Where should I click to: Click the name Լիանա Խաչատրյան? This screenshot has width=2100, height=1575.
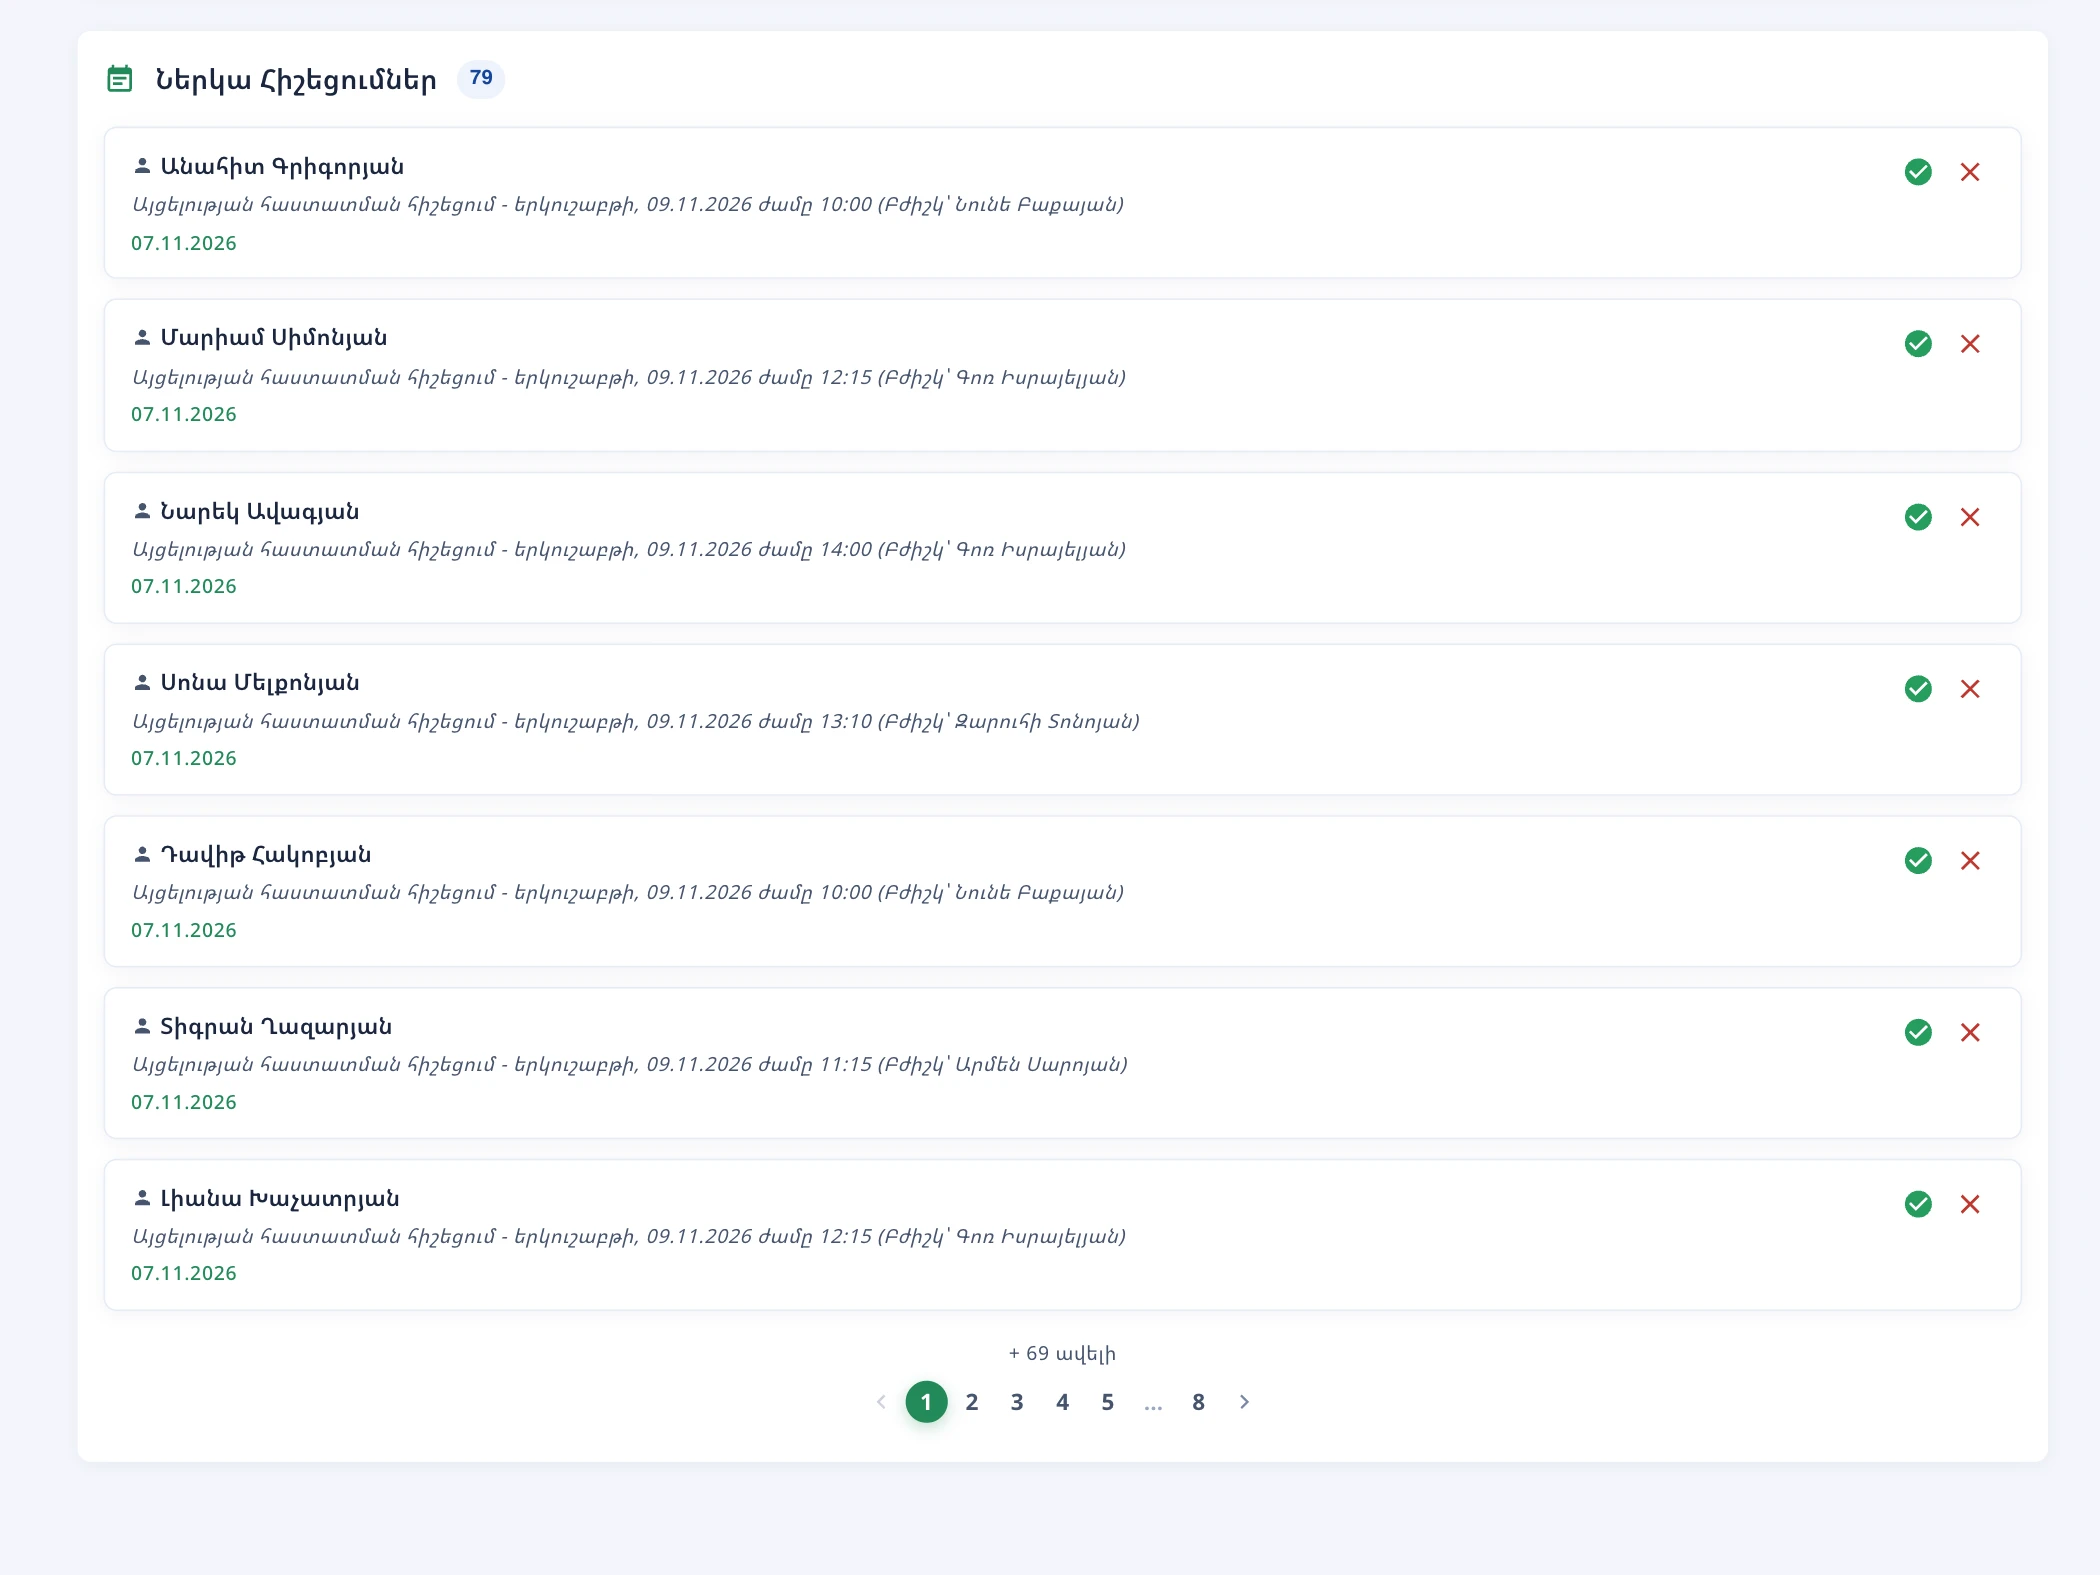pos(280,1198)
